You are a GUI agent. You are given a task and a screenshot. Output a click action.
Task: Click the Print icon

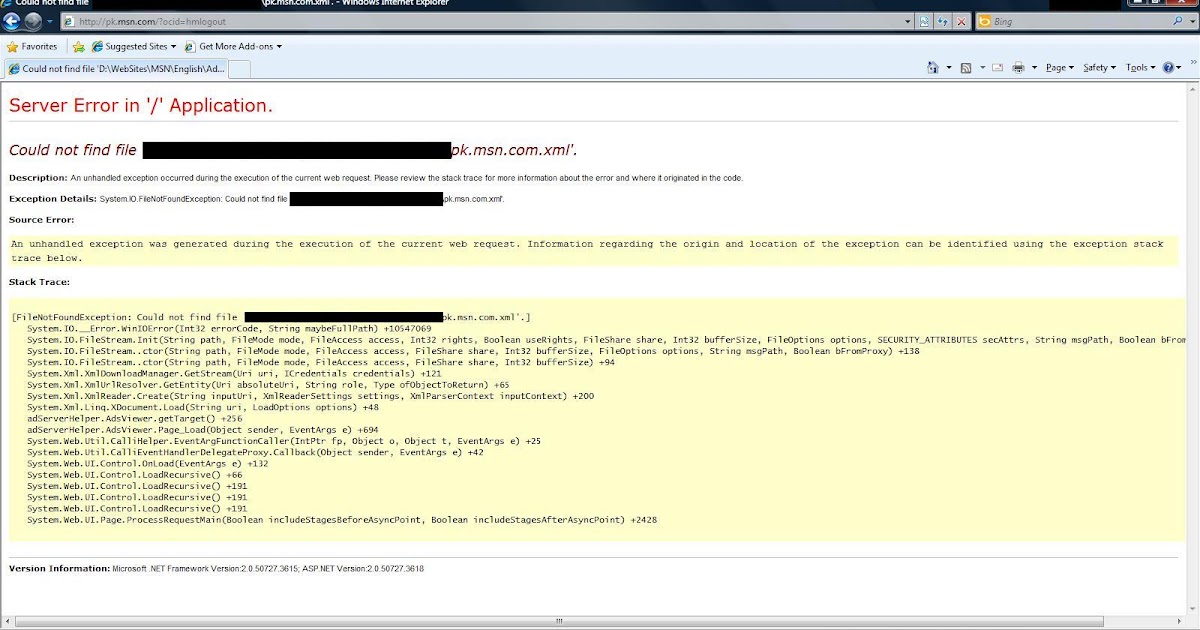tap(1018, 67)
